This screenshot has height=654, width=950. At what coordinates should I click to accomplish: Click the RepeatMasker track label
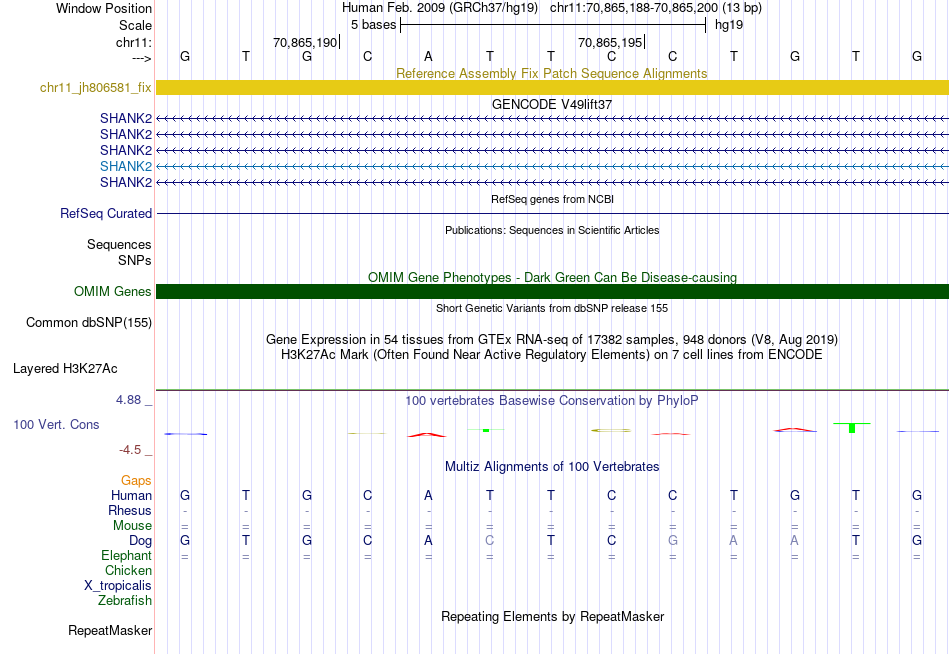pyautogui.click(x=110, y=631)
